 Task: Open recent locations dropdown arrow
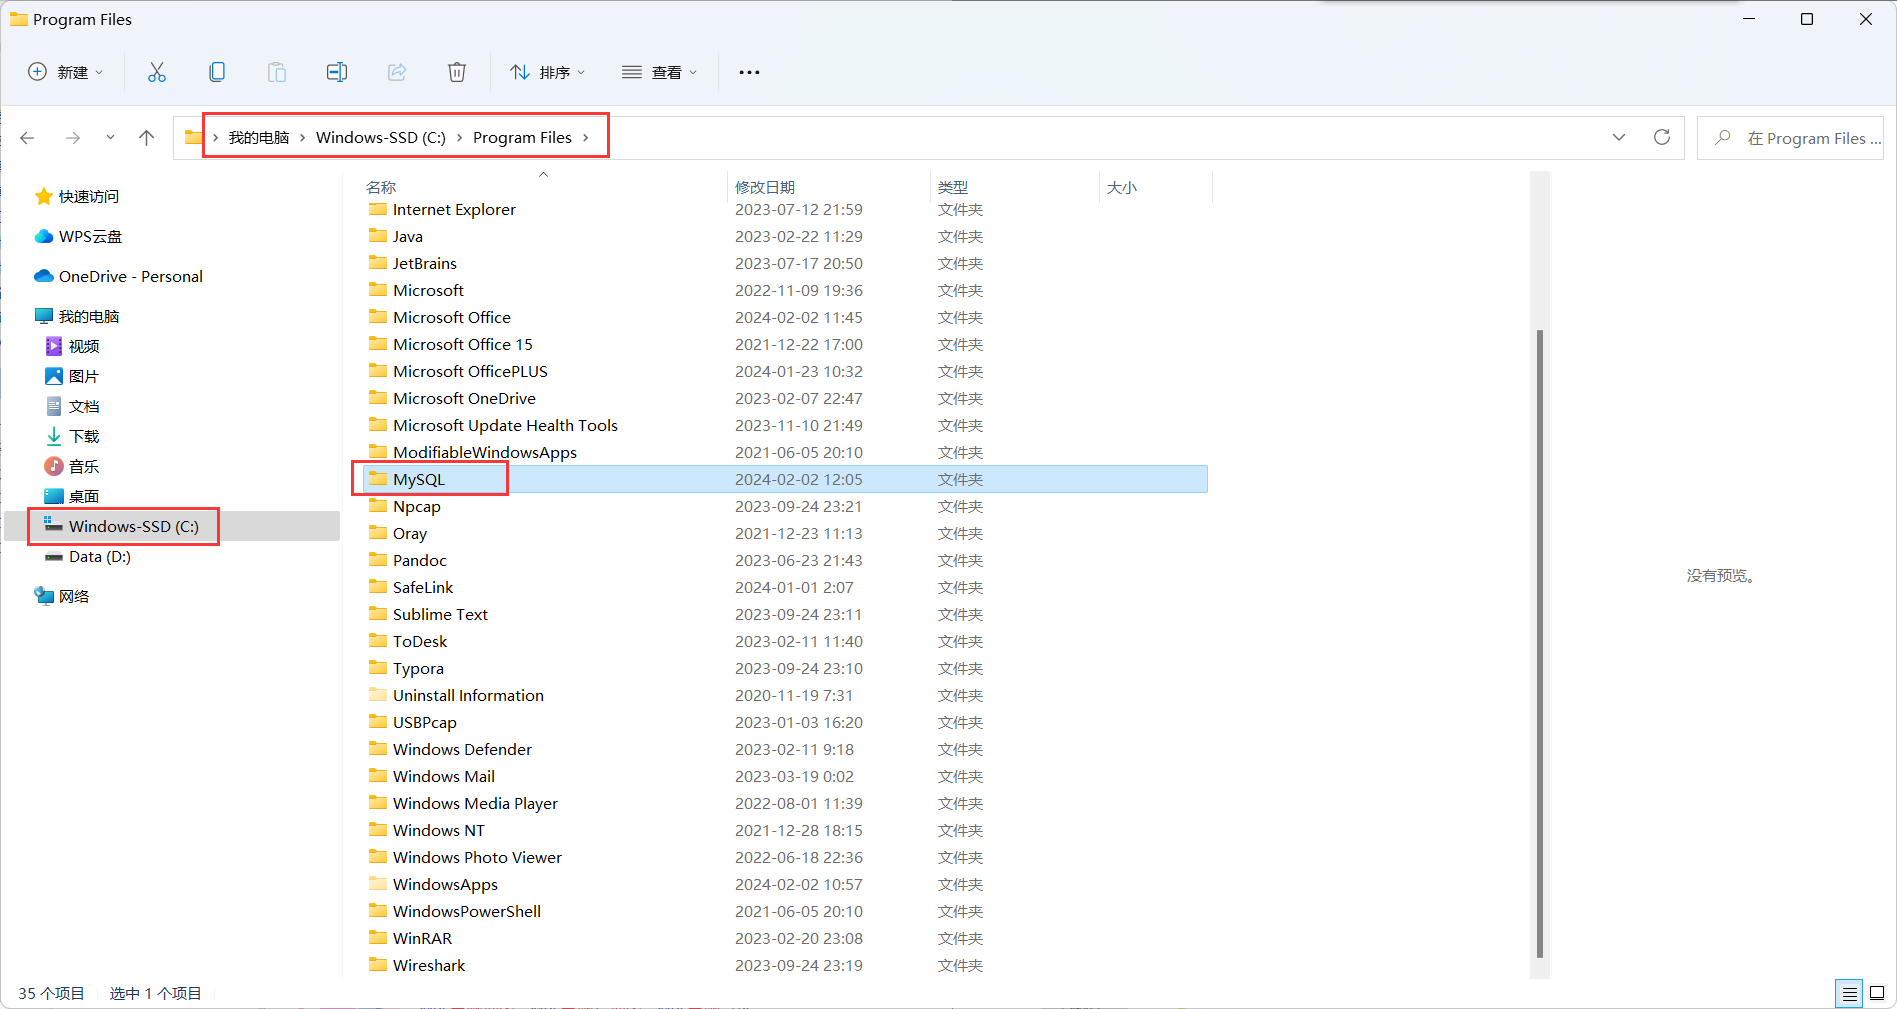[110, 138]
